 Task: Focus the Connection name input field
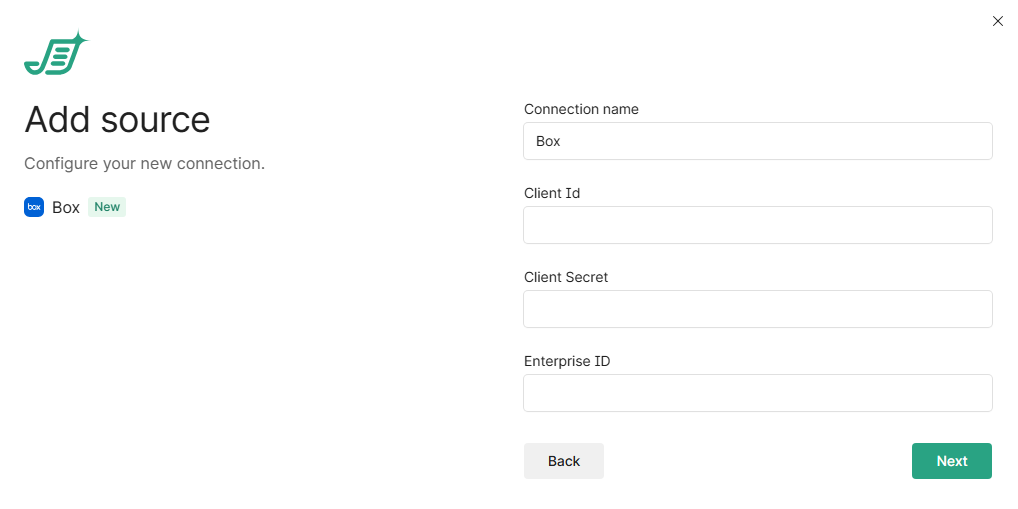coord(757,141)
